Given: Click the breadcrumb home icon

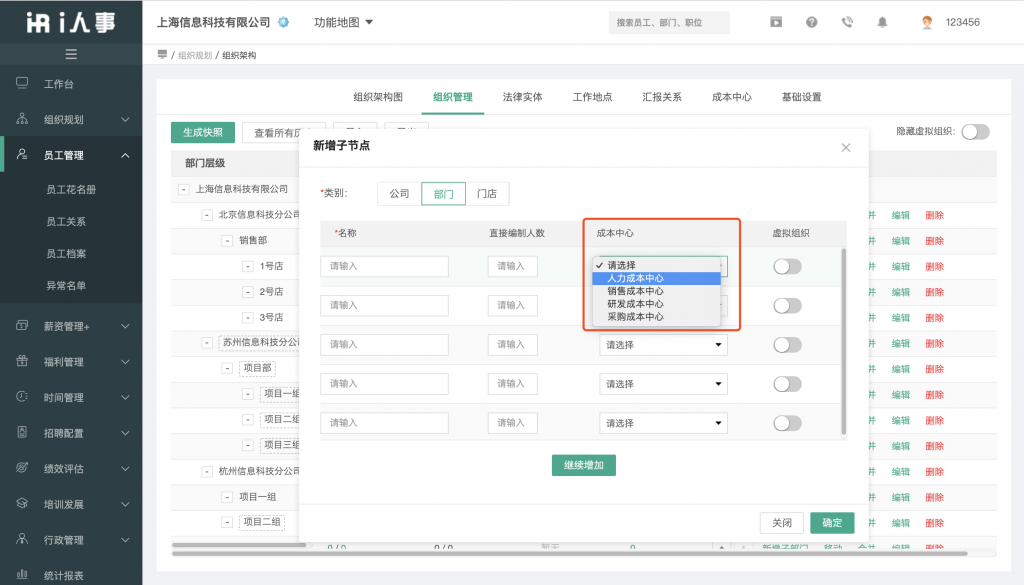Looking at the screenshot, I should click(x=162, y=55).
